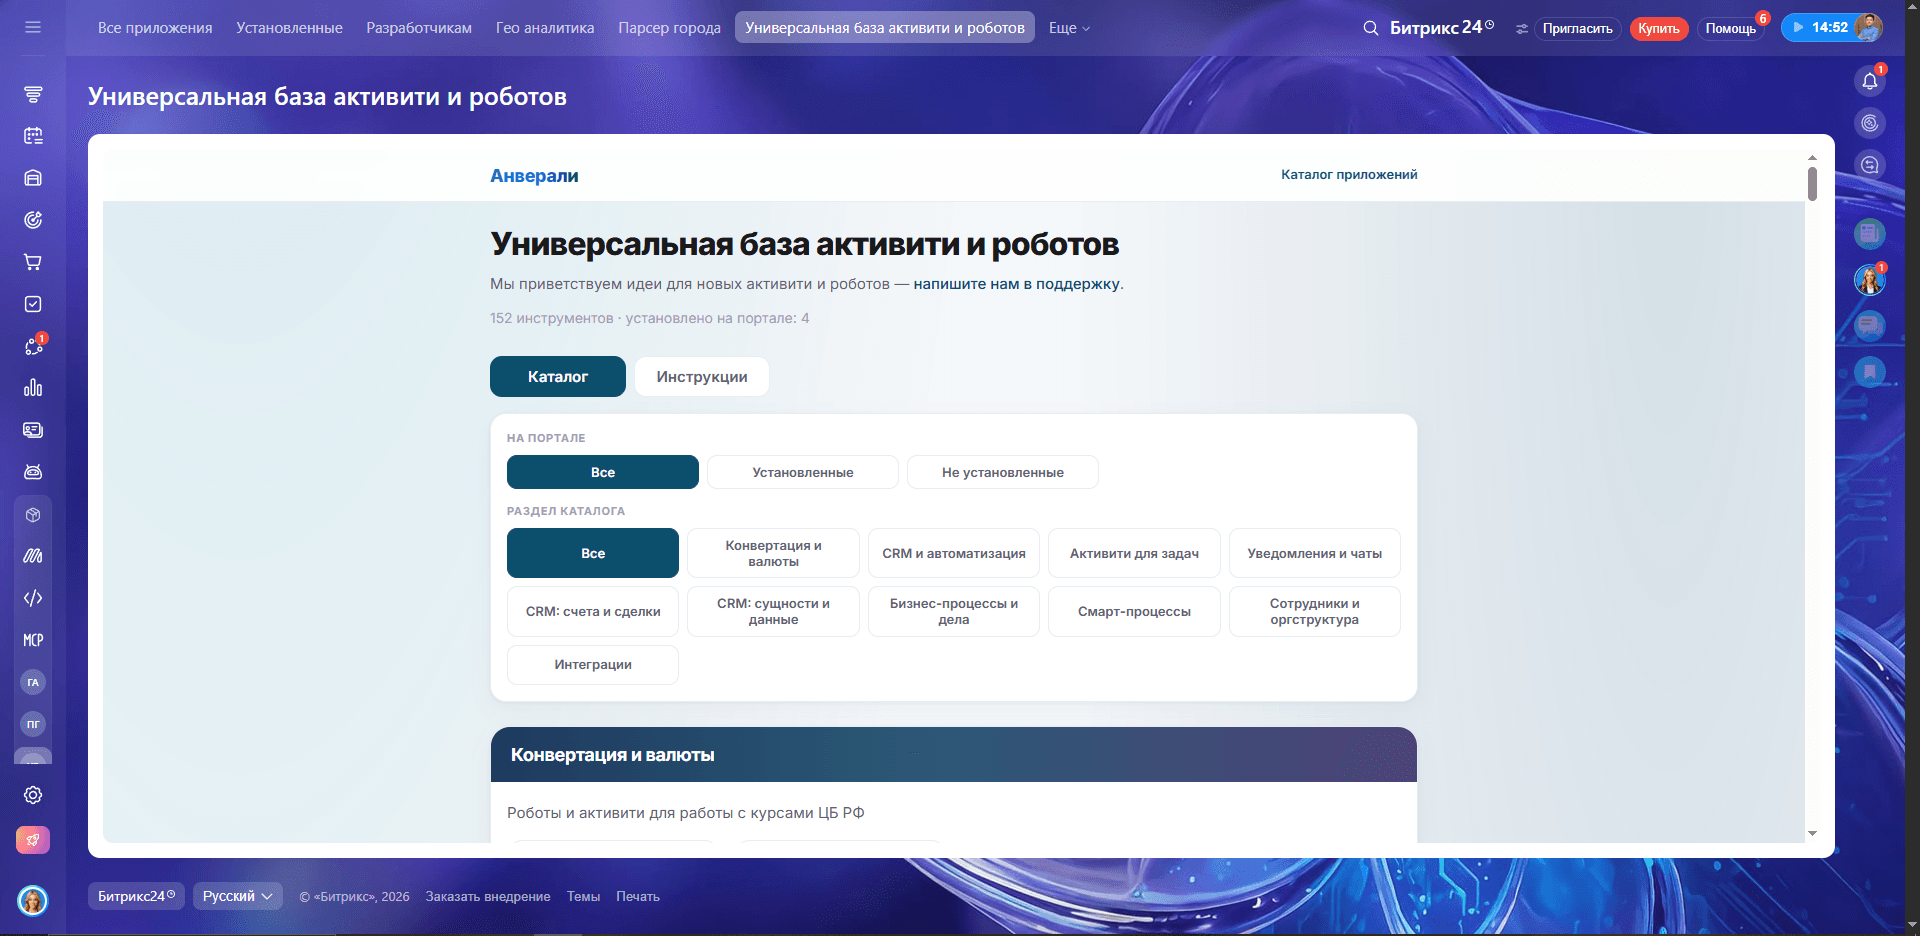Open 'Установленные' in top menu

pos(289,28)
